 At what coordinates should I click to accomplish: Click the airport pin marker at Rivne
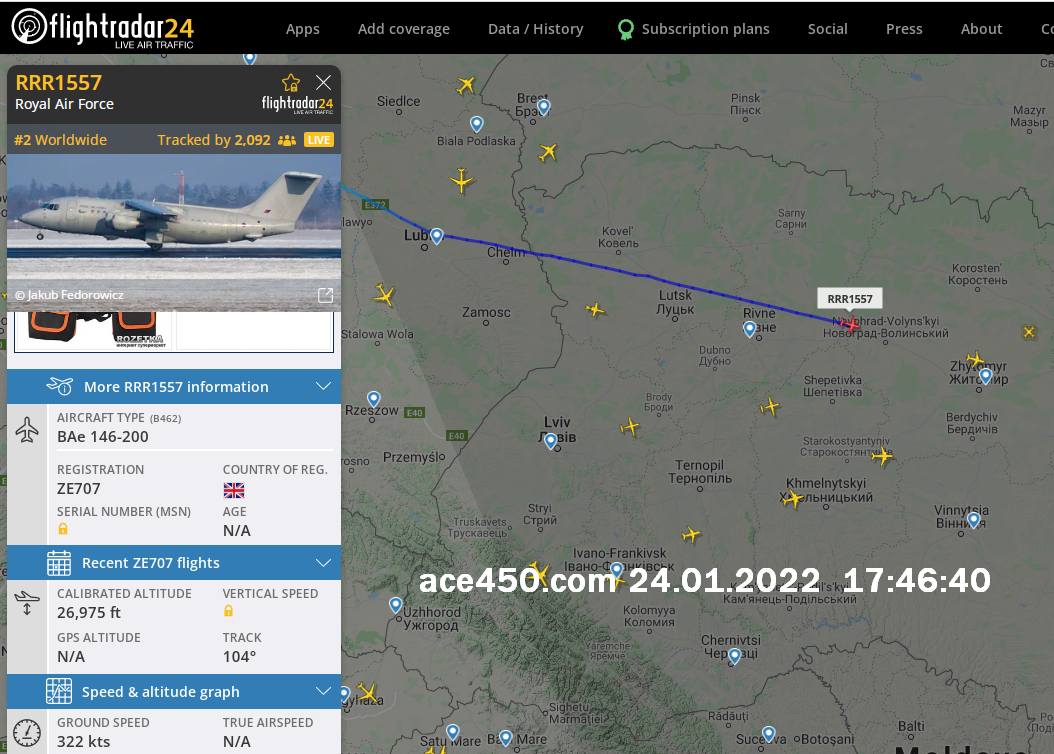click(749, 329)
